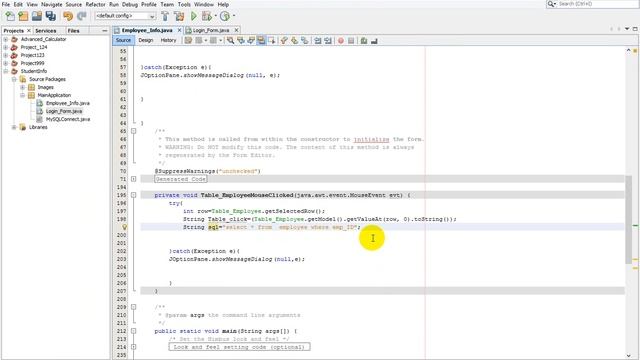Expand the Images package node
The image size is (640, 360).
tap(23, 87)
